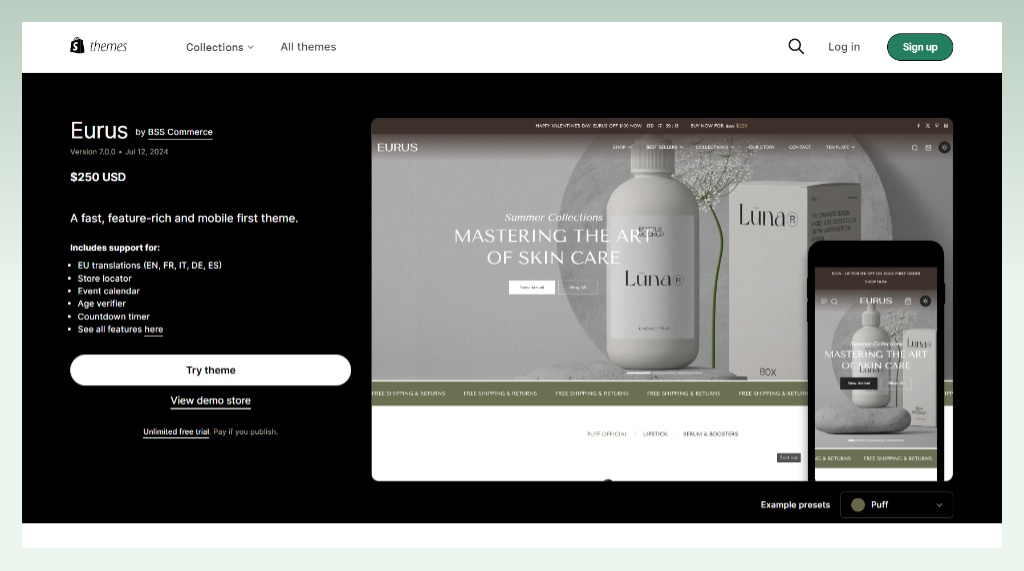Click the 'EU translations (EN, FR, IT, DE, ES)' item
The image size is (1024, 571).
pos(150,265)
